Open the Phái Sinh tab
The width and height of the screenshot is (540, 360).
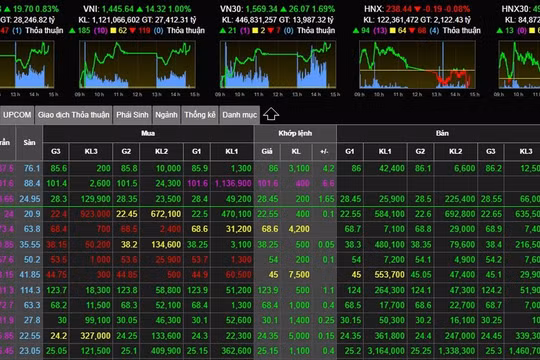pyautogui.click(x=132, y=115)
